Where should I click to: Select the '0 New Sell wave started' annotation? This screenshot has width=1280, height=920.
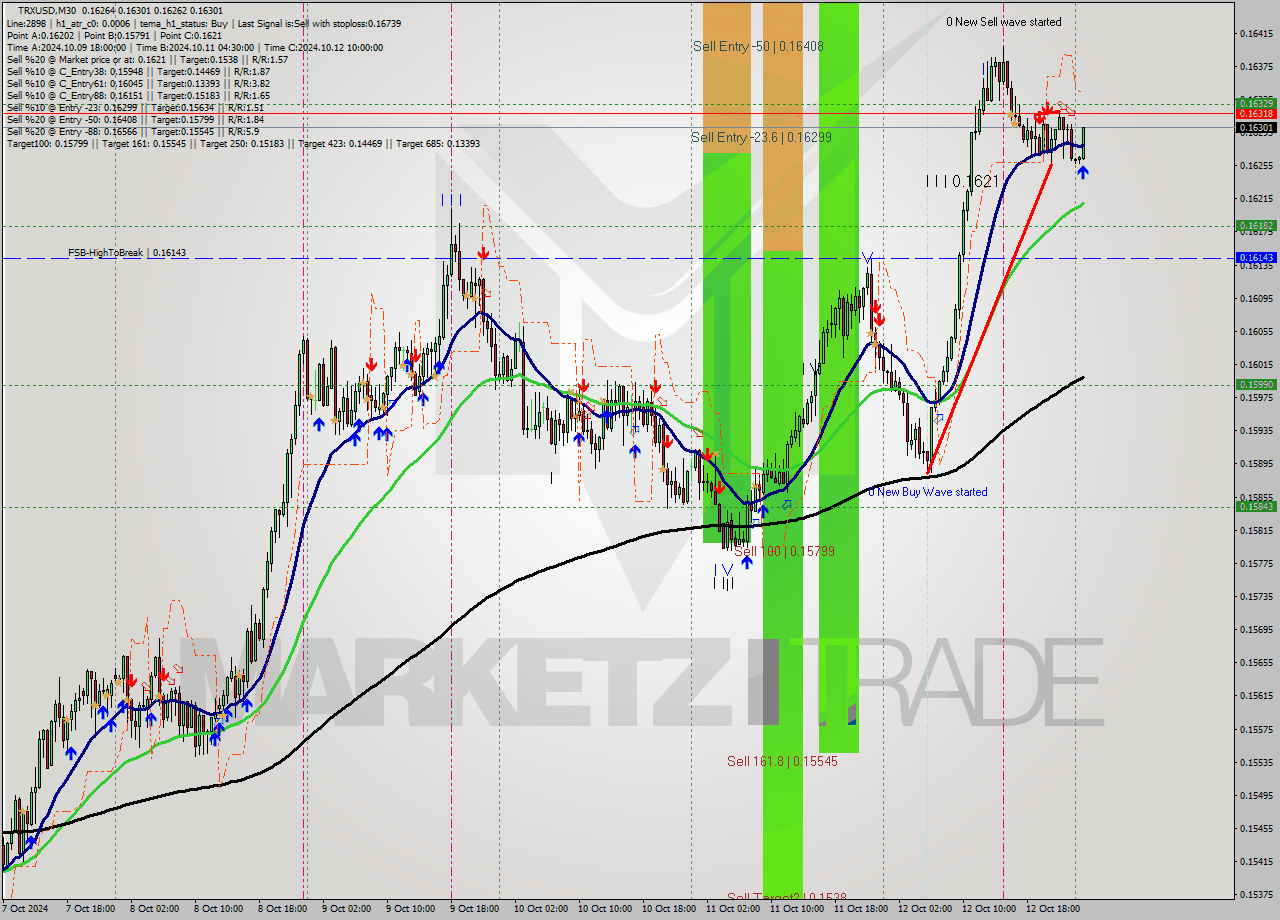pyautogui.click(x=1004, y=22)
